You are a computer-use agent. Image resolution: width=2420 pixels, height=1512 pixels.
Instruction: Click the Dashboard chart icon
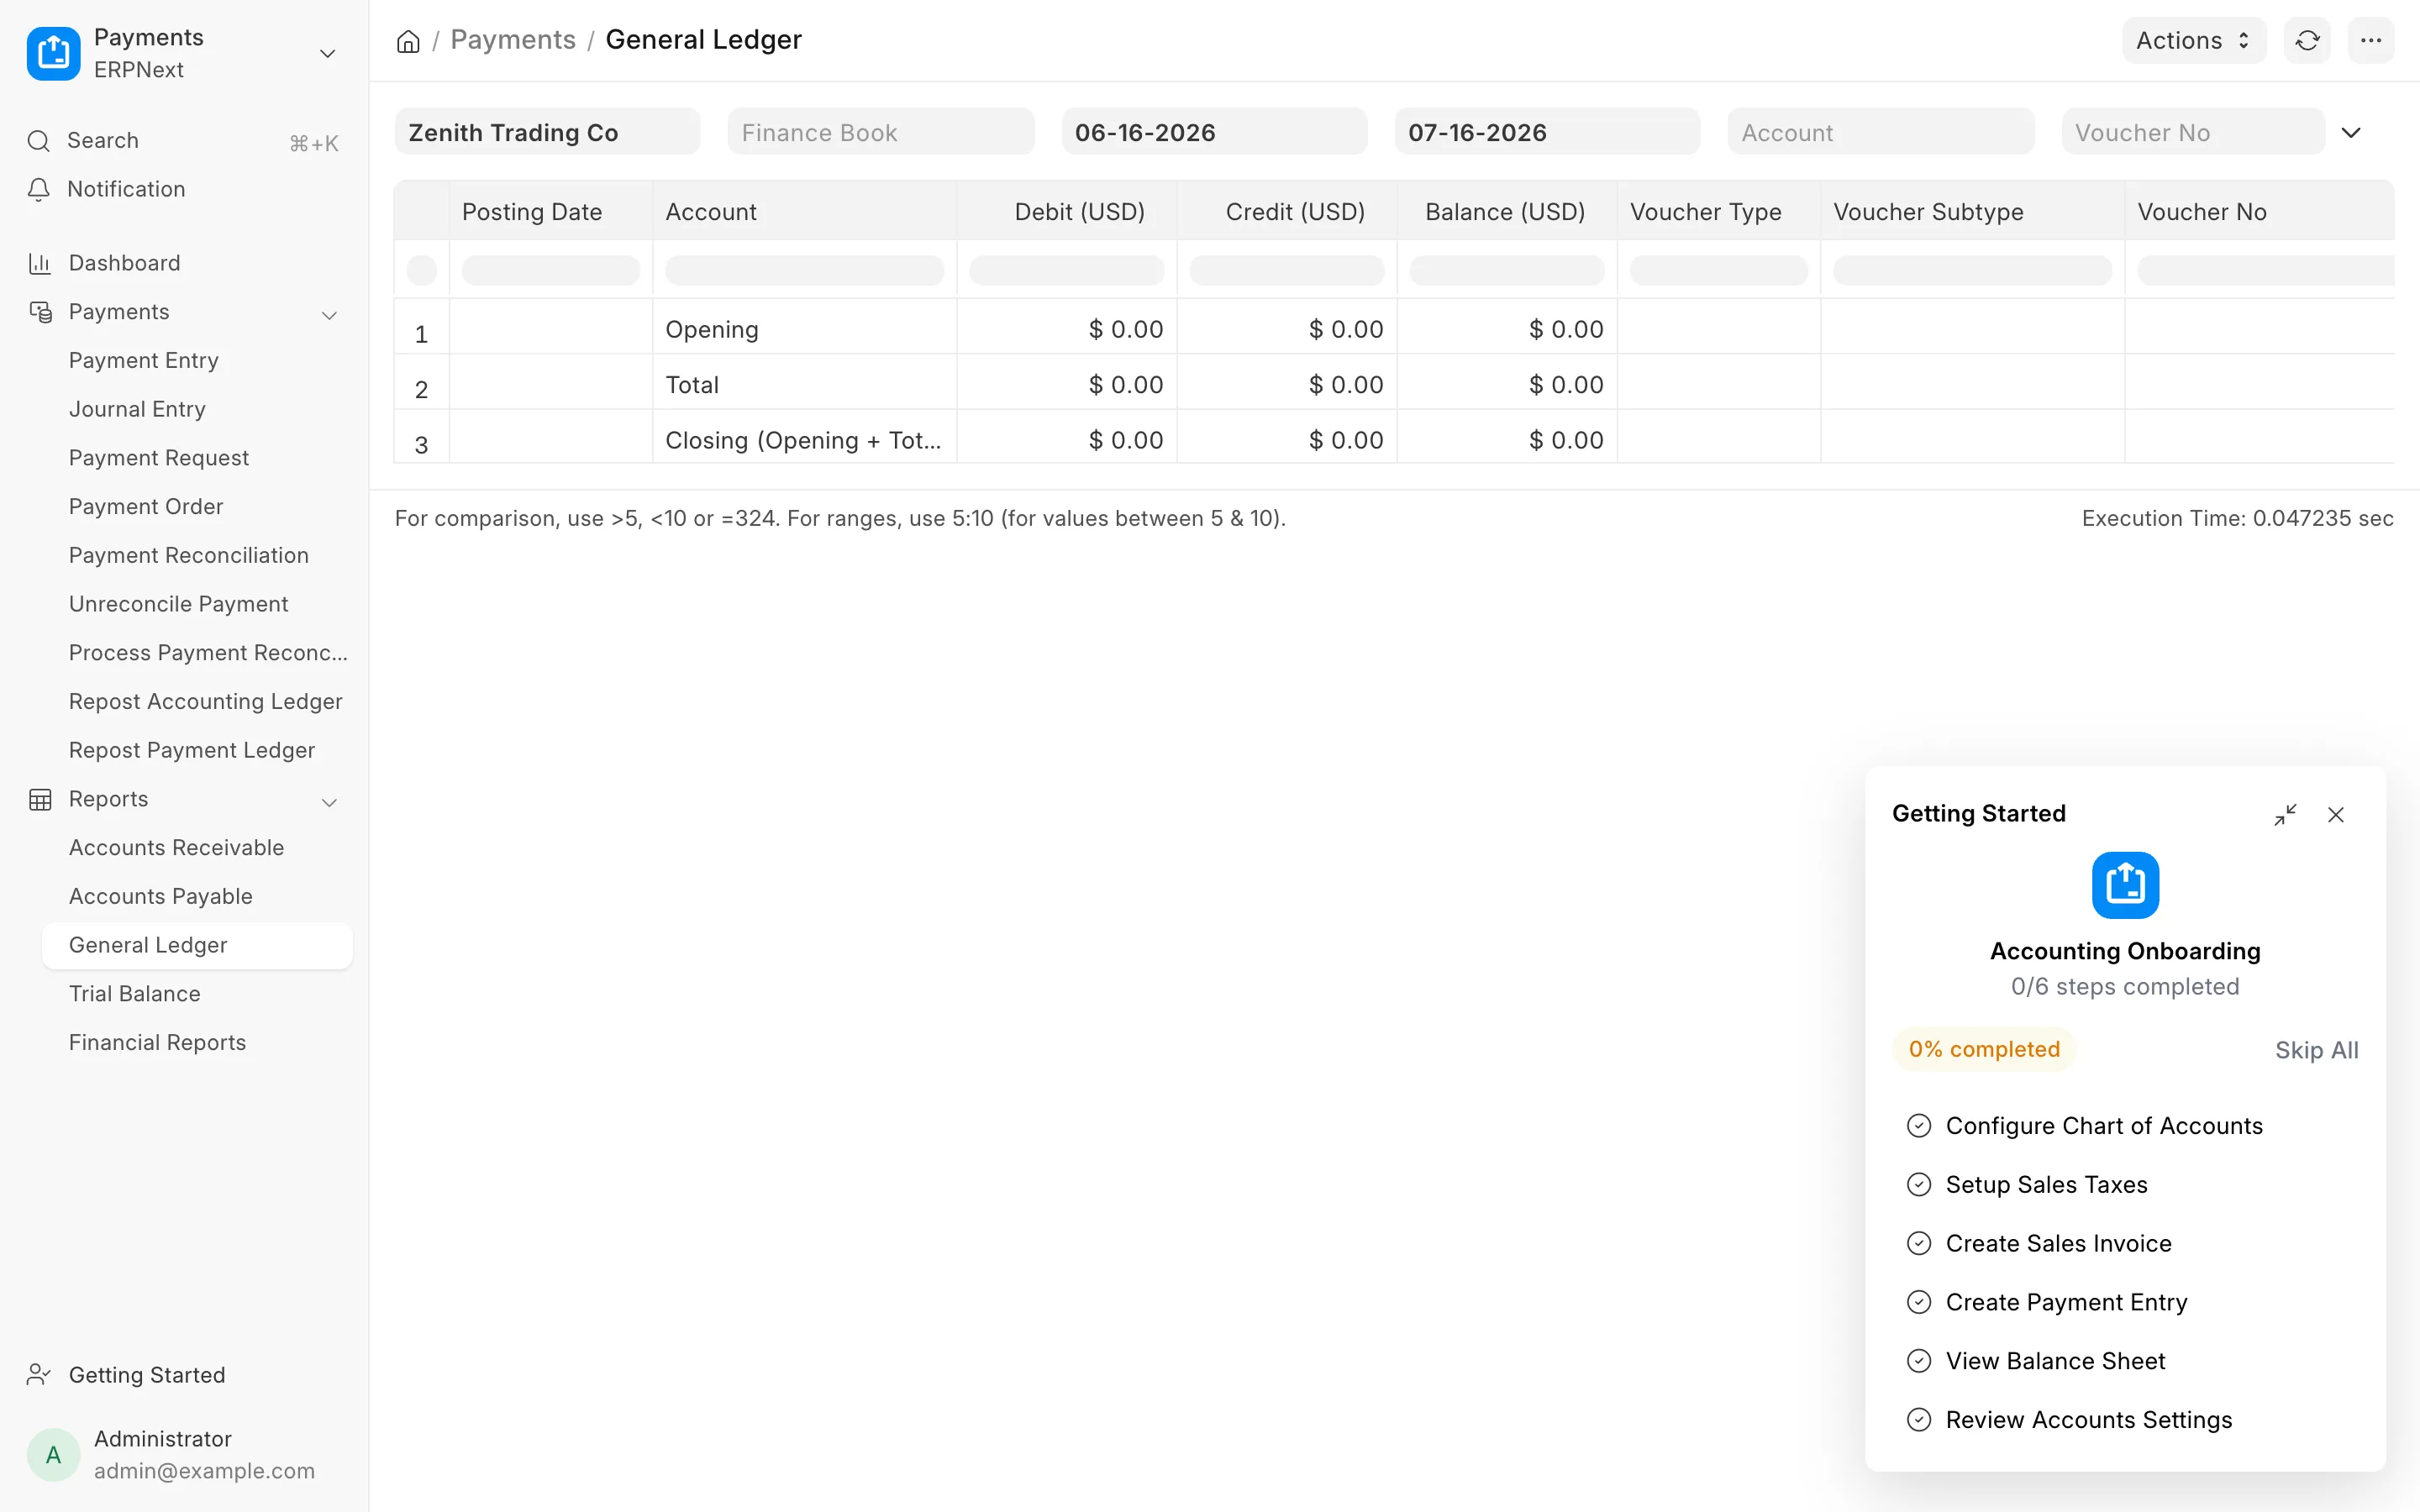coord(40,263)
